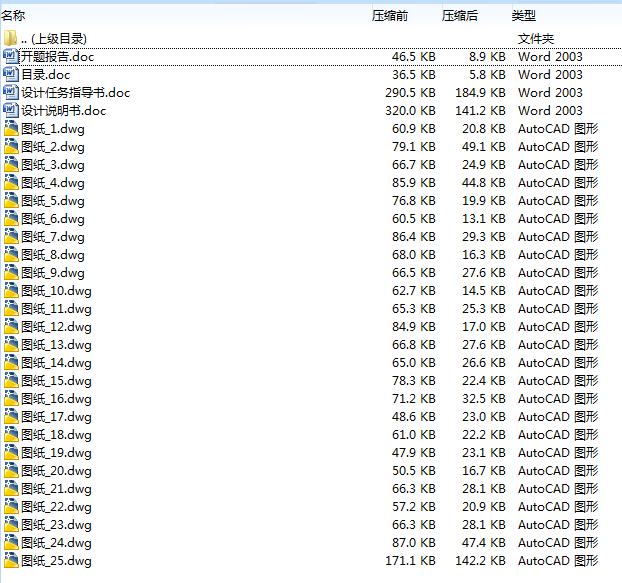Click the AutoCAD icon for 图纸_14.dwg
The height and width of the screenshot is (583, 622).
pyautogui.click(x=11, y=362)
